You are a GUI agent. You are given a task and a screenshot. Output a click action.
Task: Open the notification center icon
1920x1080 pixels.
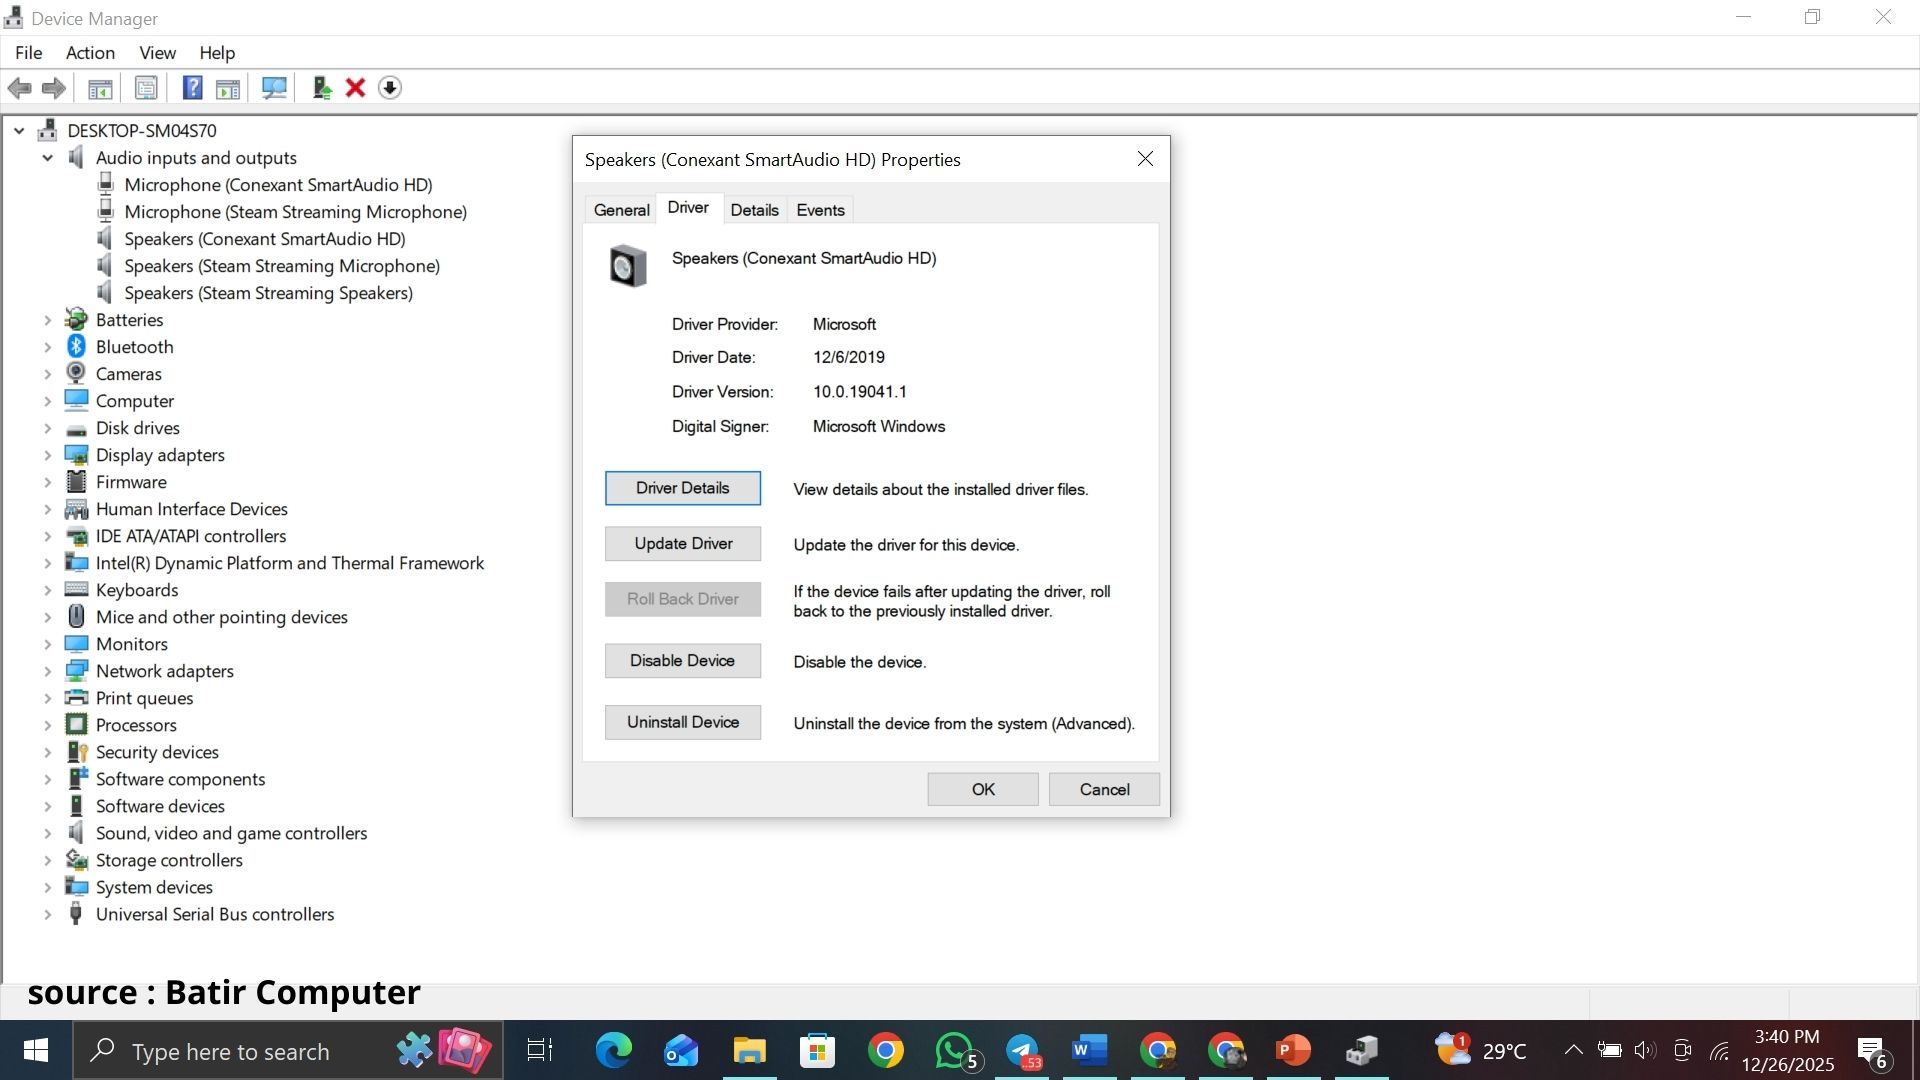1872,1051
